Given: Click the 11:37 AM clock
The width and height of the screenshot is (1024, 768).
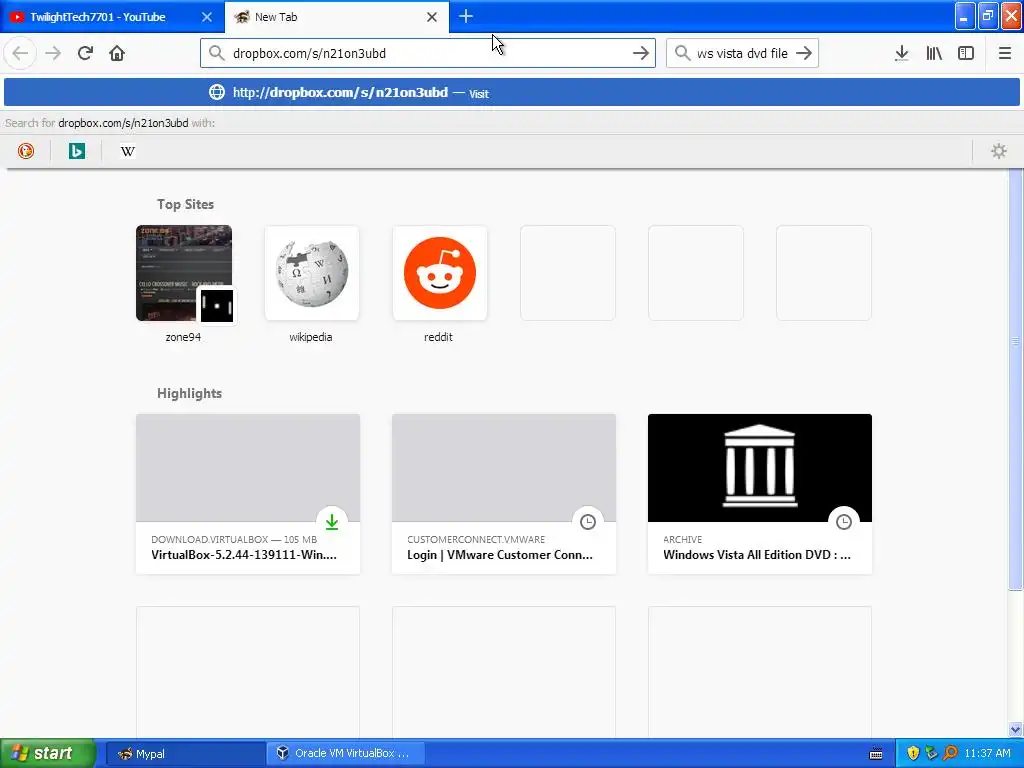Looking at the screenshot, I should [x=987, y=754].
